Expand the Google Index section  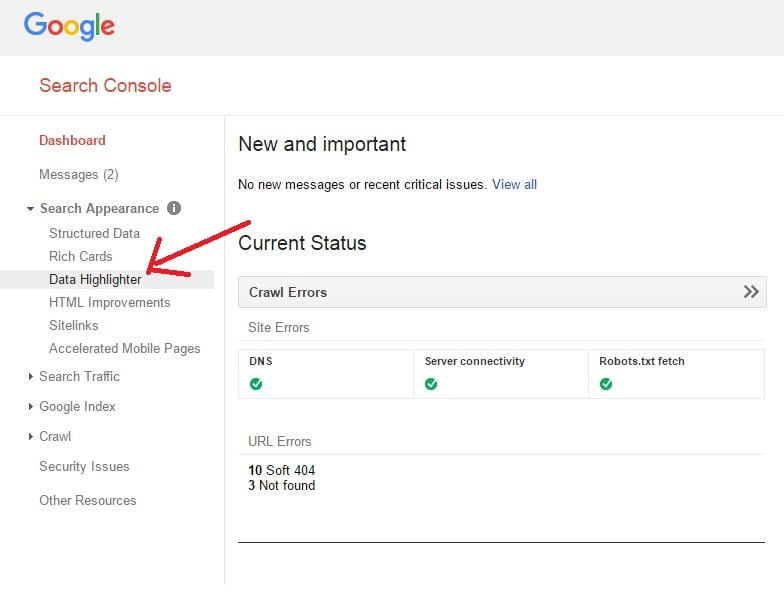point(31,407)
